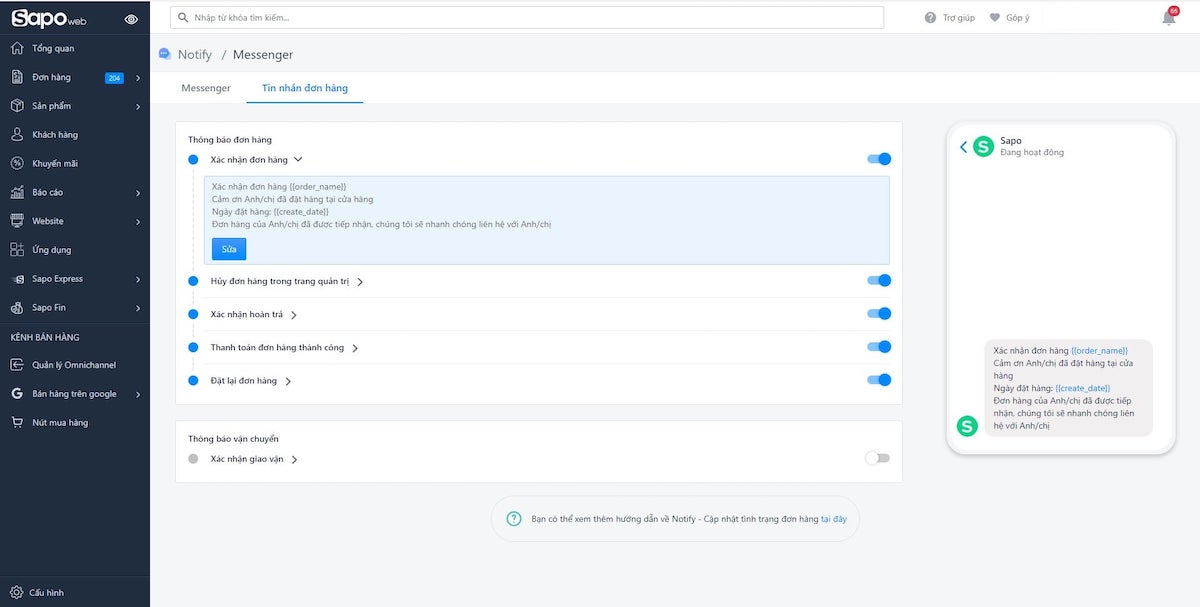Open Nút mua hàng cart icon
This screenshot has height=607, width=1200.
tap(17, 423)
